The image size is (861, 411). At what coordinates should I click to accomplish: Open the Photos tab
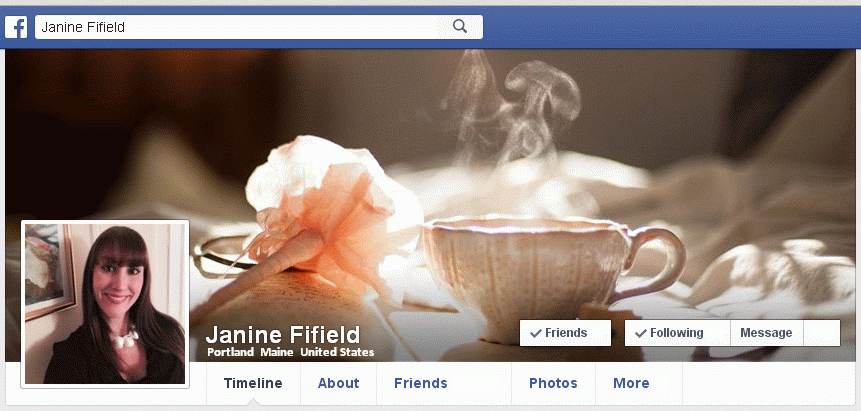tap(553, 383)
